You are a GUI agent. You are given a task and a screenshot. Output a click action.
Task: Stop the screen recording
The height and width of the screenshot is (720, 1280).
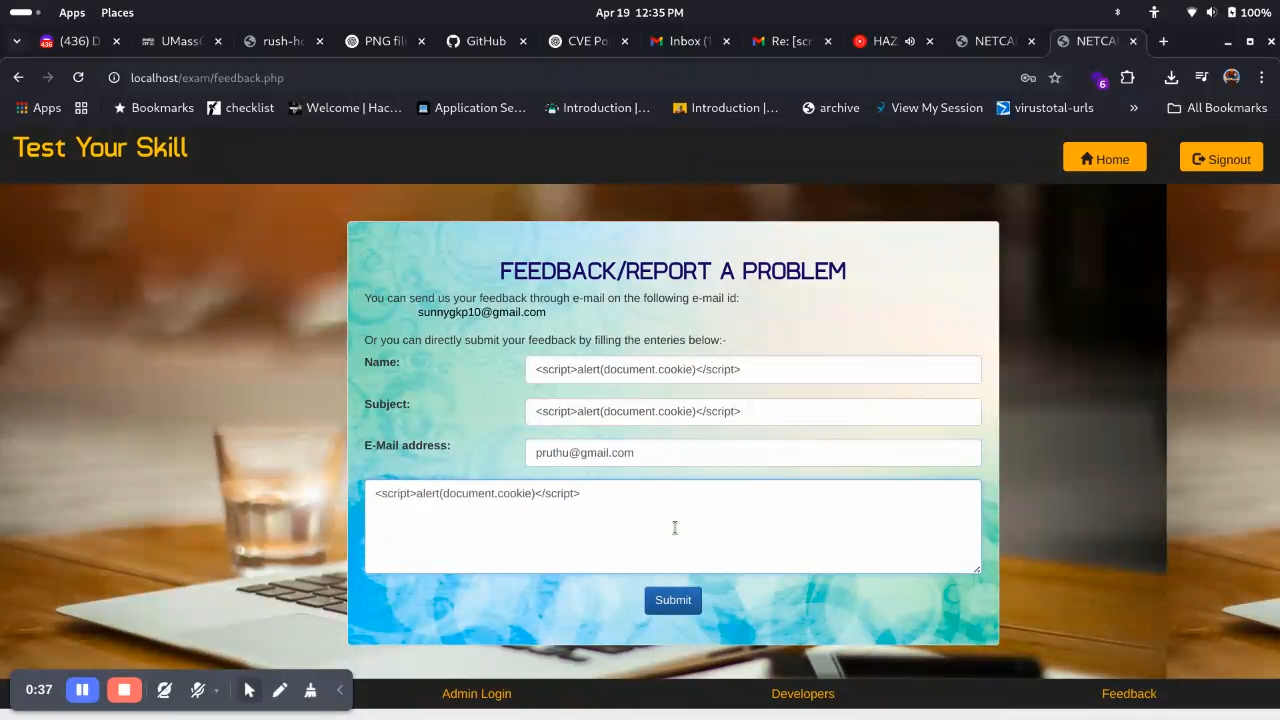click(x=124, y=690)
